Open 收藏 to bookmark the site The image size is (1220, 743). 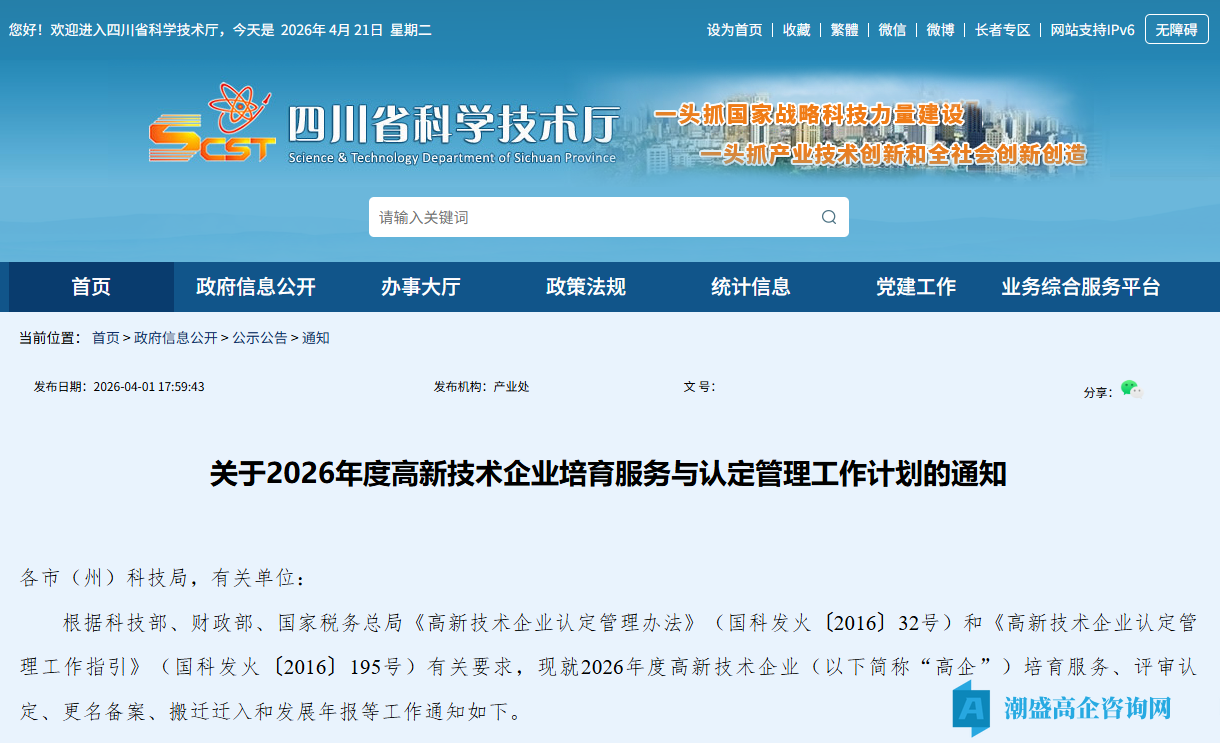point(796,29)
